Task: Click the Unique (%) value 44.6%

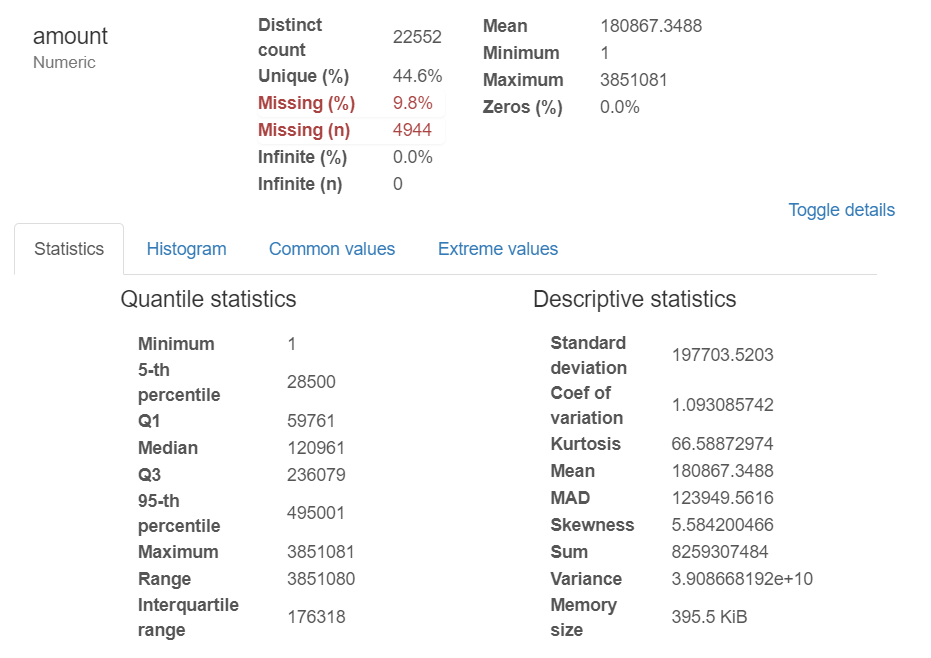Action: tap(419, 75)
